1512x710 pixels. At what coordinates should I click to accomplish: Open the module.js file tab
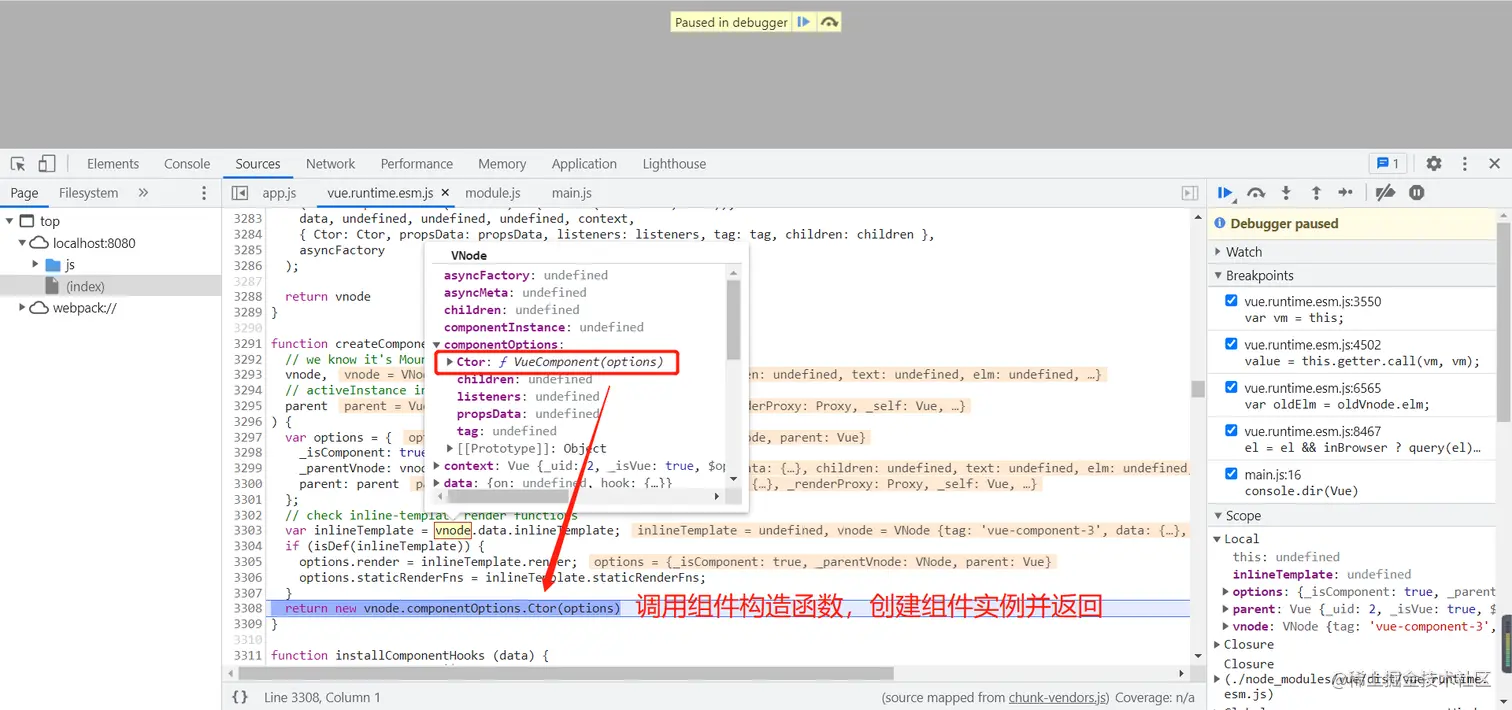tap(493, 193)
